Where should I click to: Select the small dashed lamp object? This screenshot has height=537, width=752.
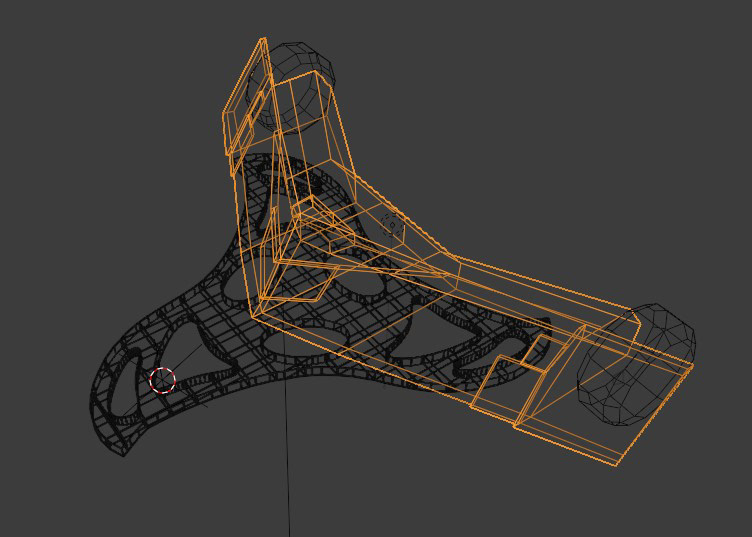coord(392,224)
